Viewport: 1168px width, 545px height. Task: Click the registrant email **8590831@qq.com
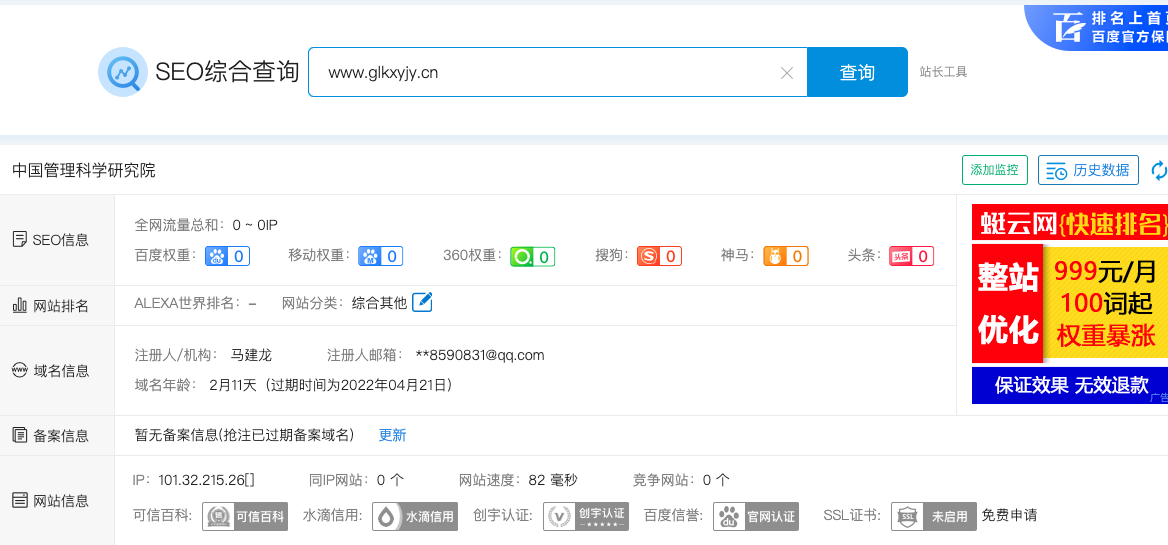(480, 355)
